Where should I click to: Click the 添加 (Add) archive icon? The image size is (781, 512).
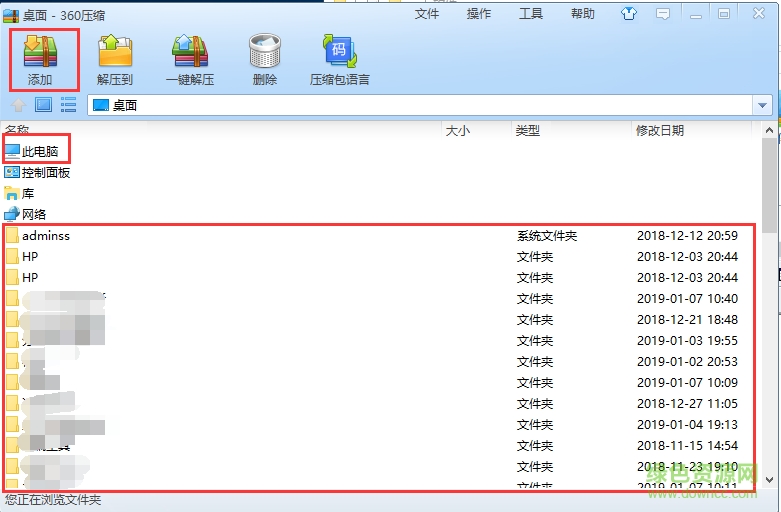point(41,51)
